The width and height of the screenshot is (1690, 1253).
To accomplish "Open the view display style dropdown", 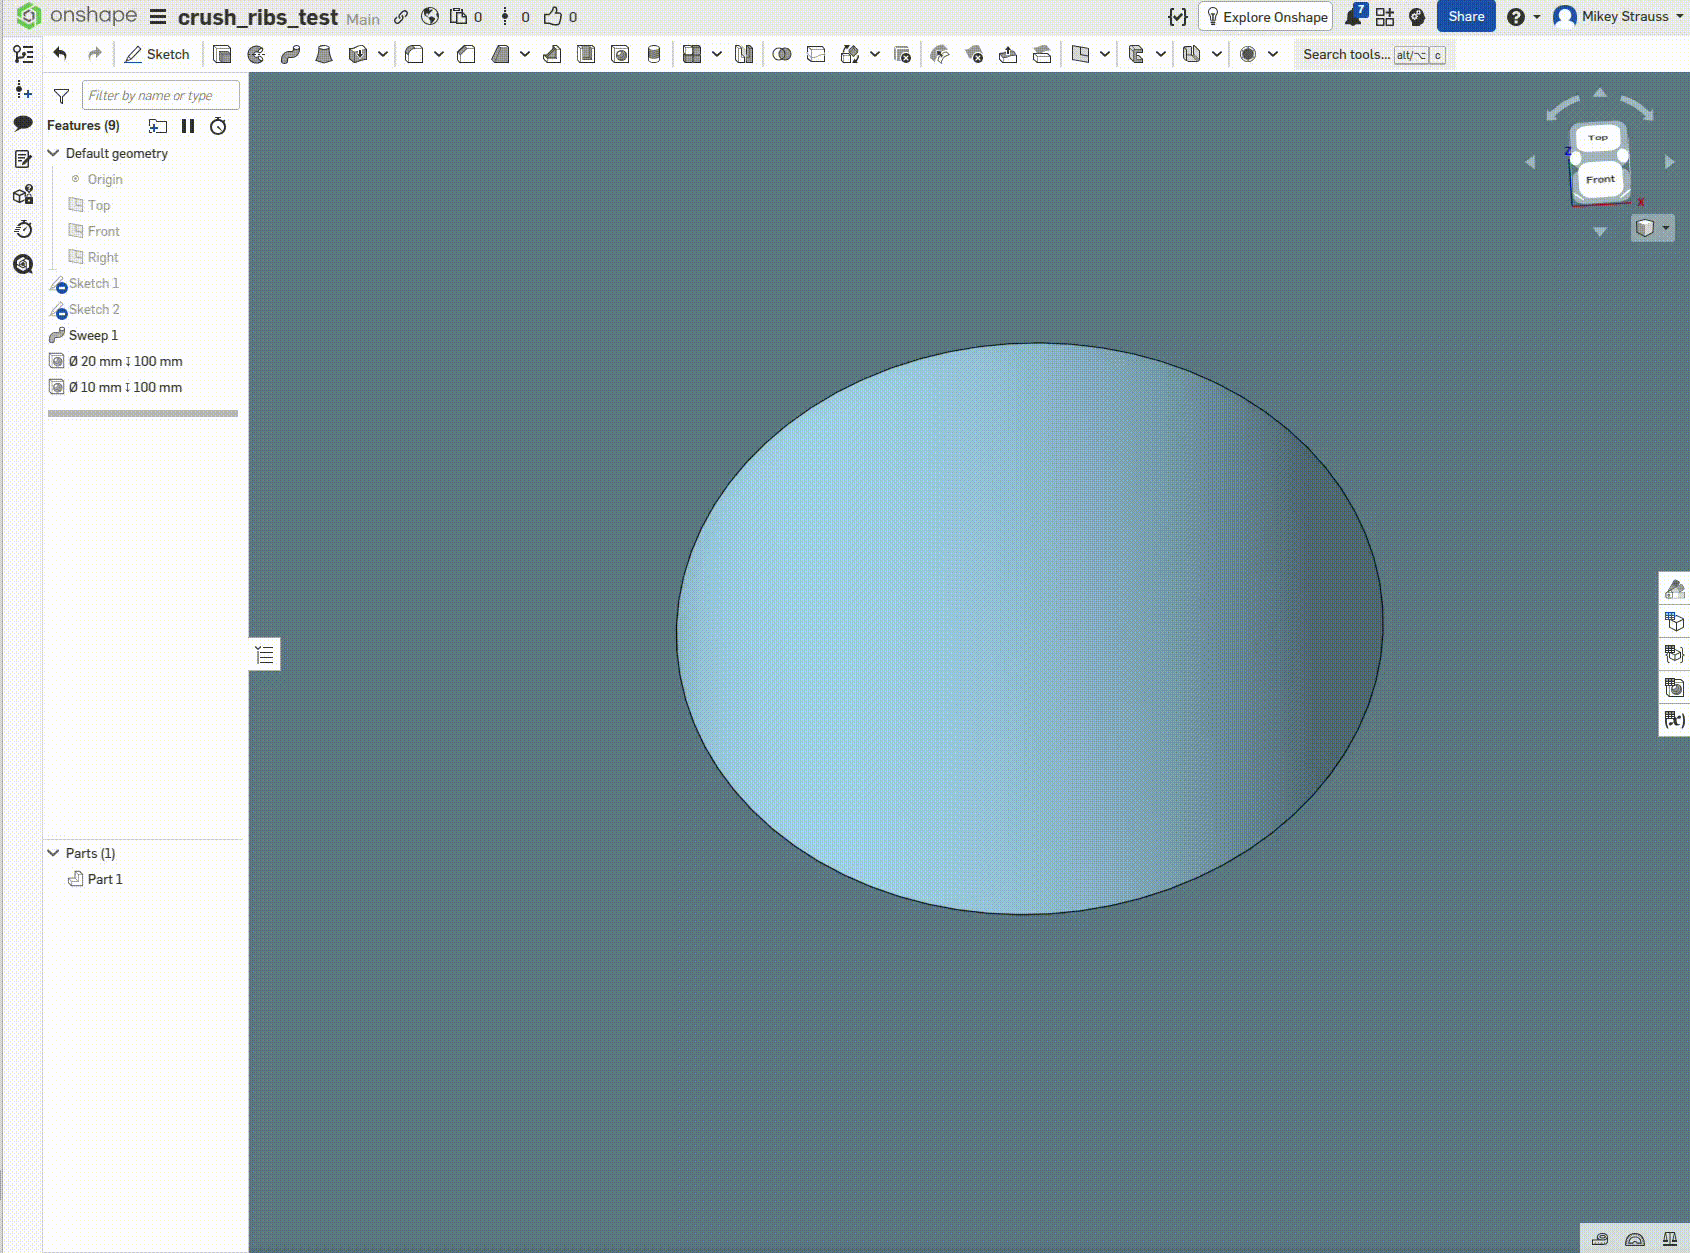I will coord(1652,228).
